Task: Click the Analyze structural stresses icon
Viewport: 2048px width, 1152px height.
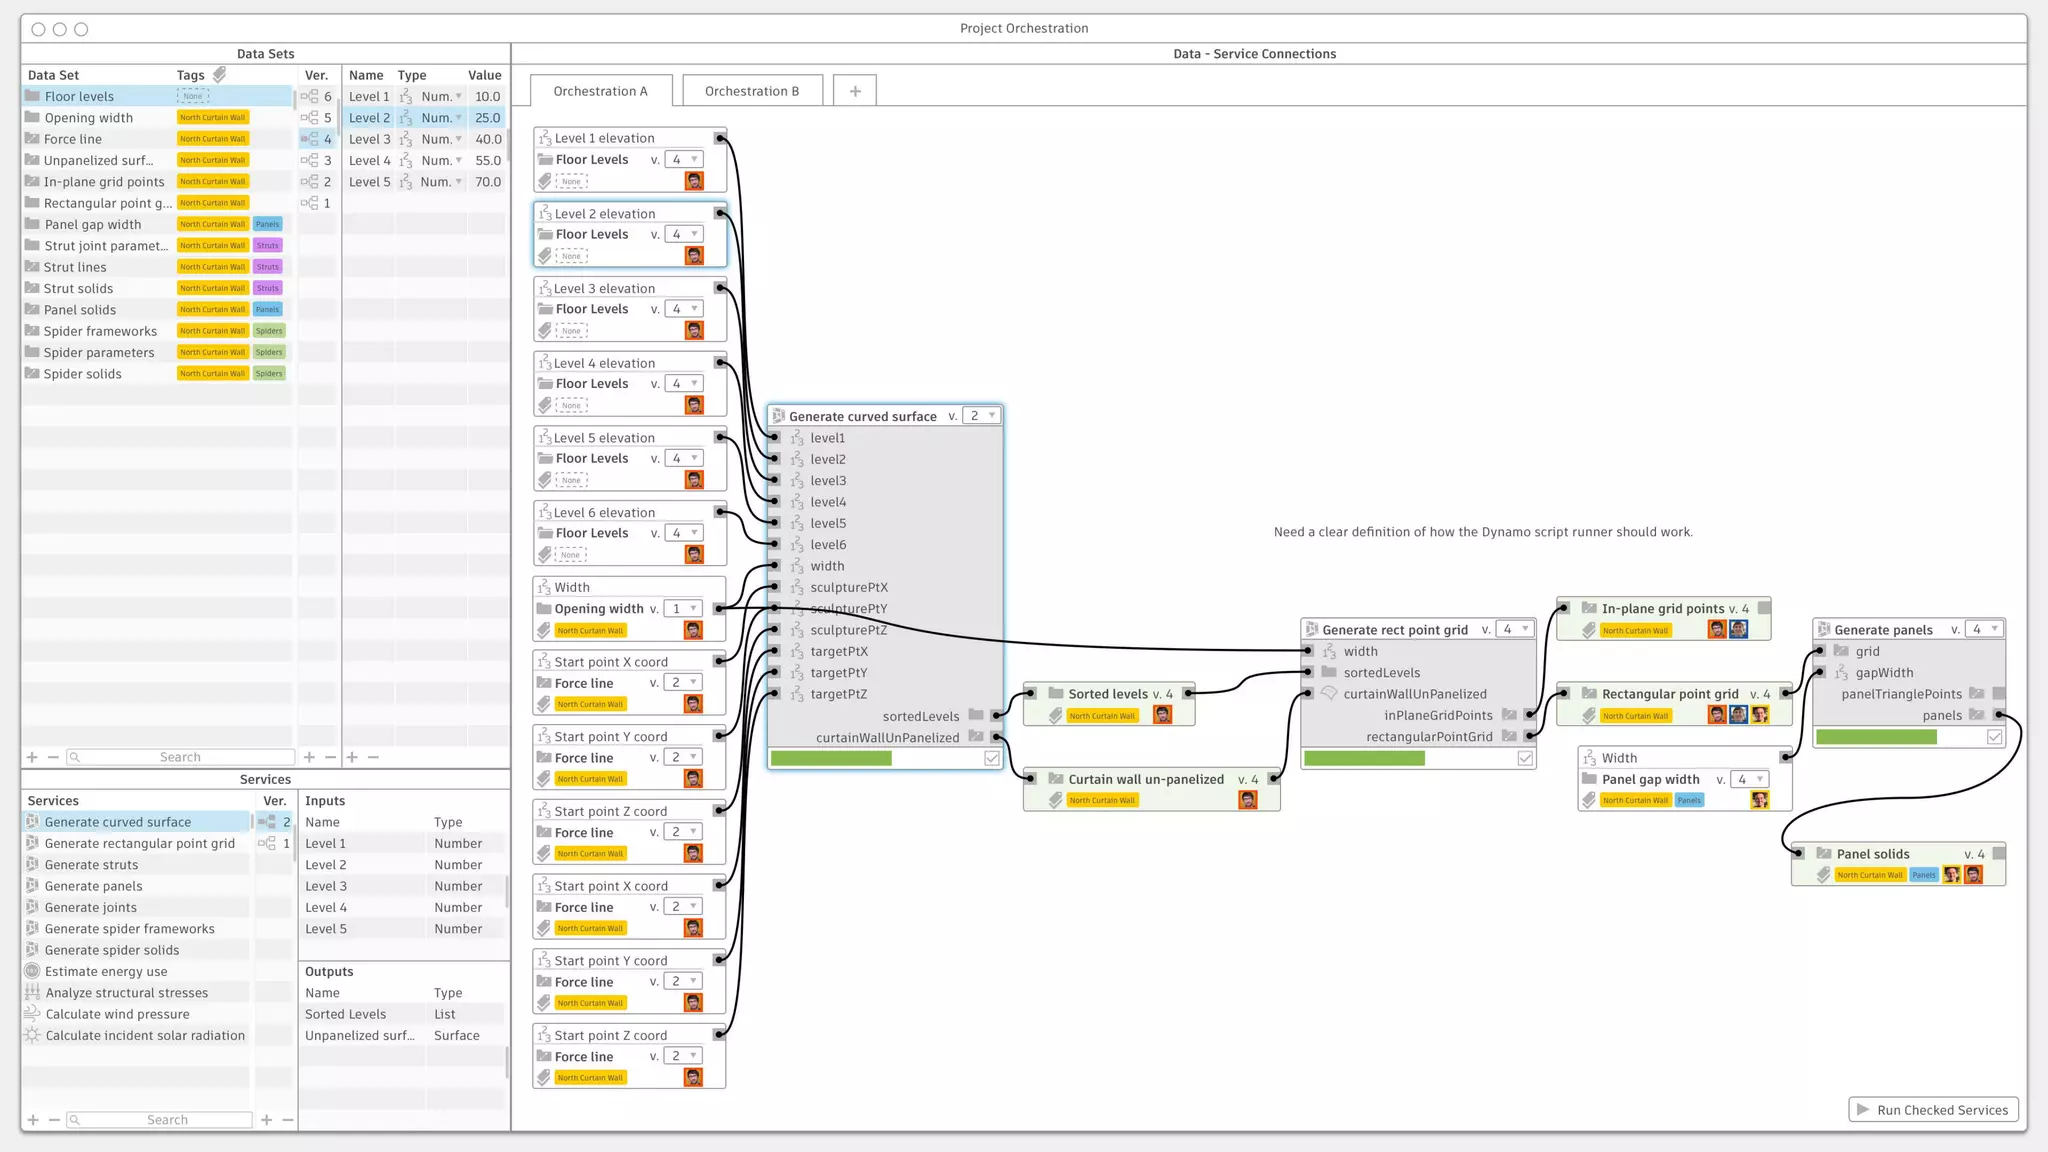Action: point(32,992)
